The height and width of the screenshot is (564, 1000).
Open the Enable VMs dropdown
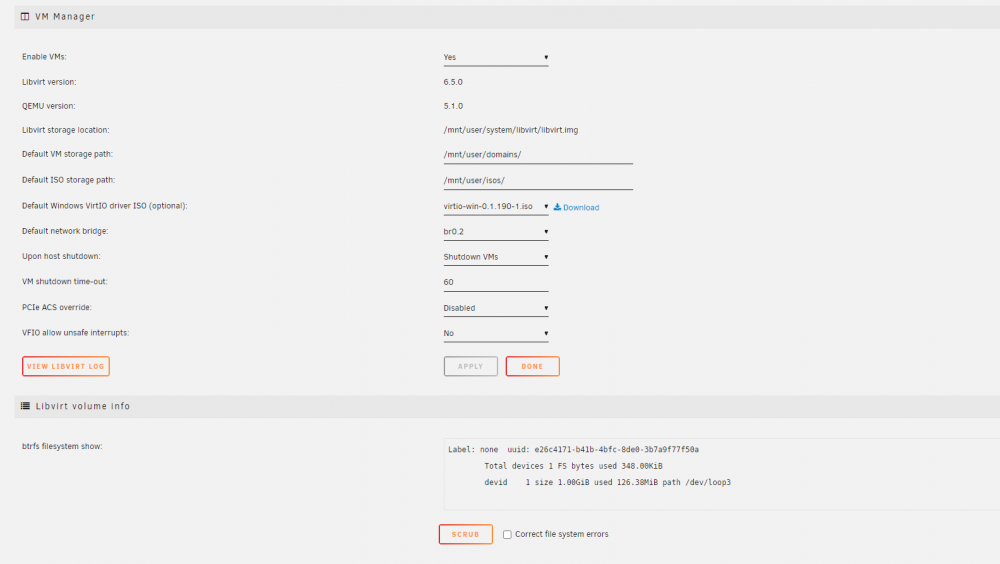(496, 57)
